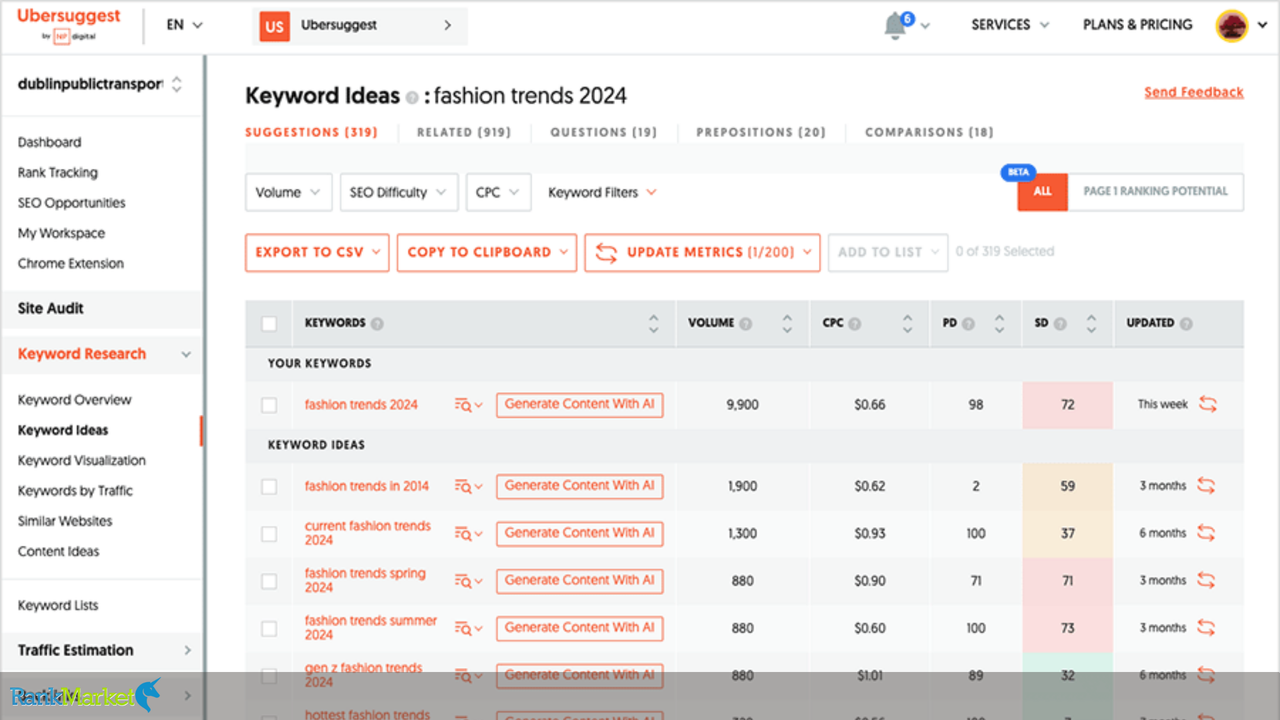Click the Send Feedback link
The height and width of the screenshot is (720, 1280).
[x=1194, y=92]
